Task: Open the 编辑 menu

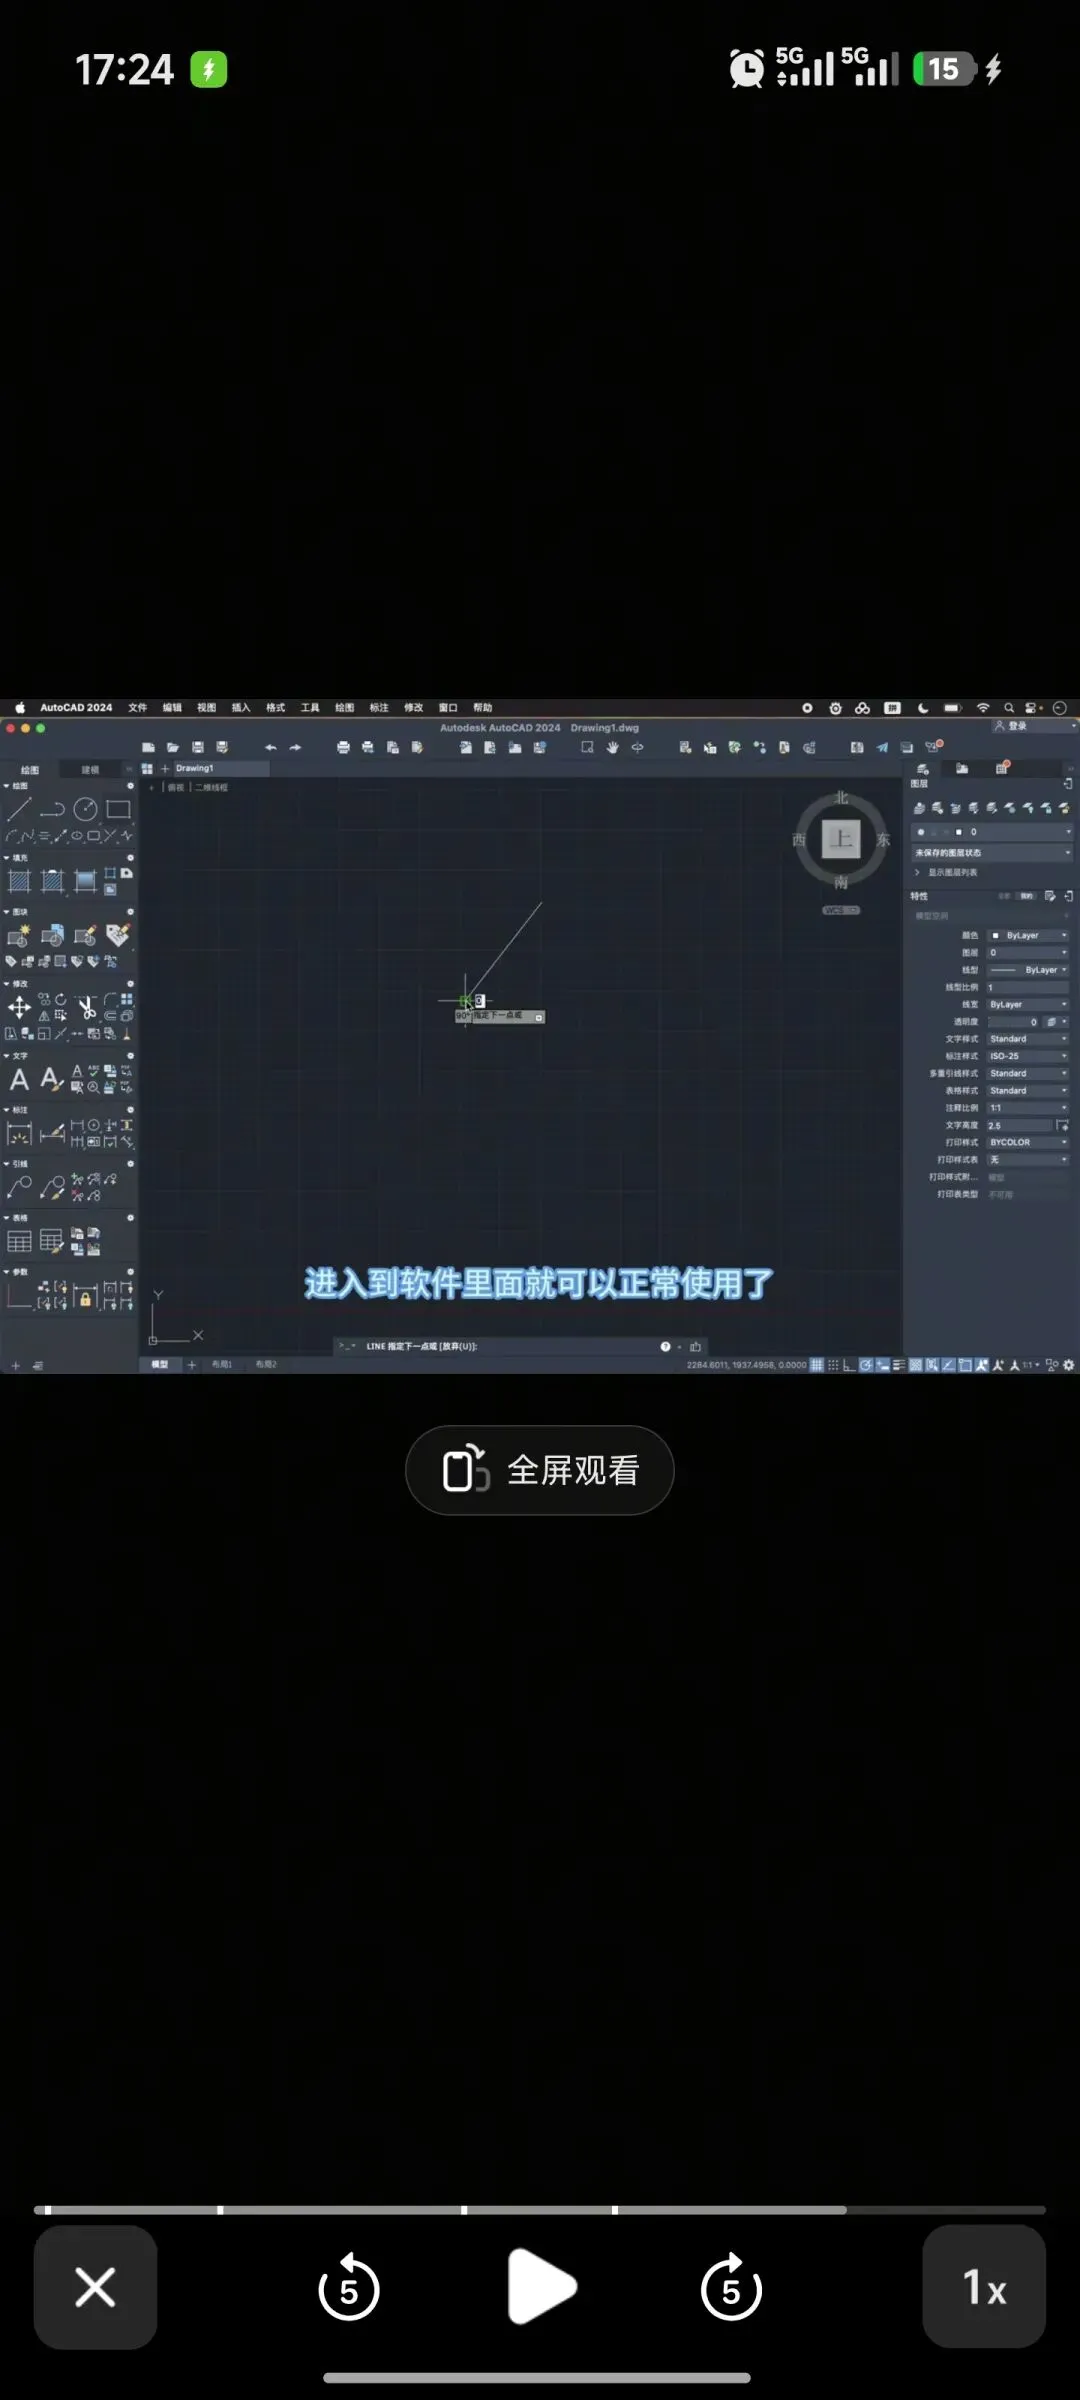Action: 172,707
